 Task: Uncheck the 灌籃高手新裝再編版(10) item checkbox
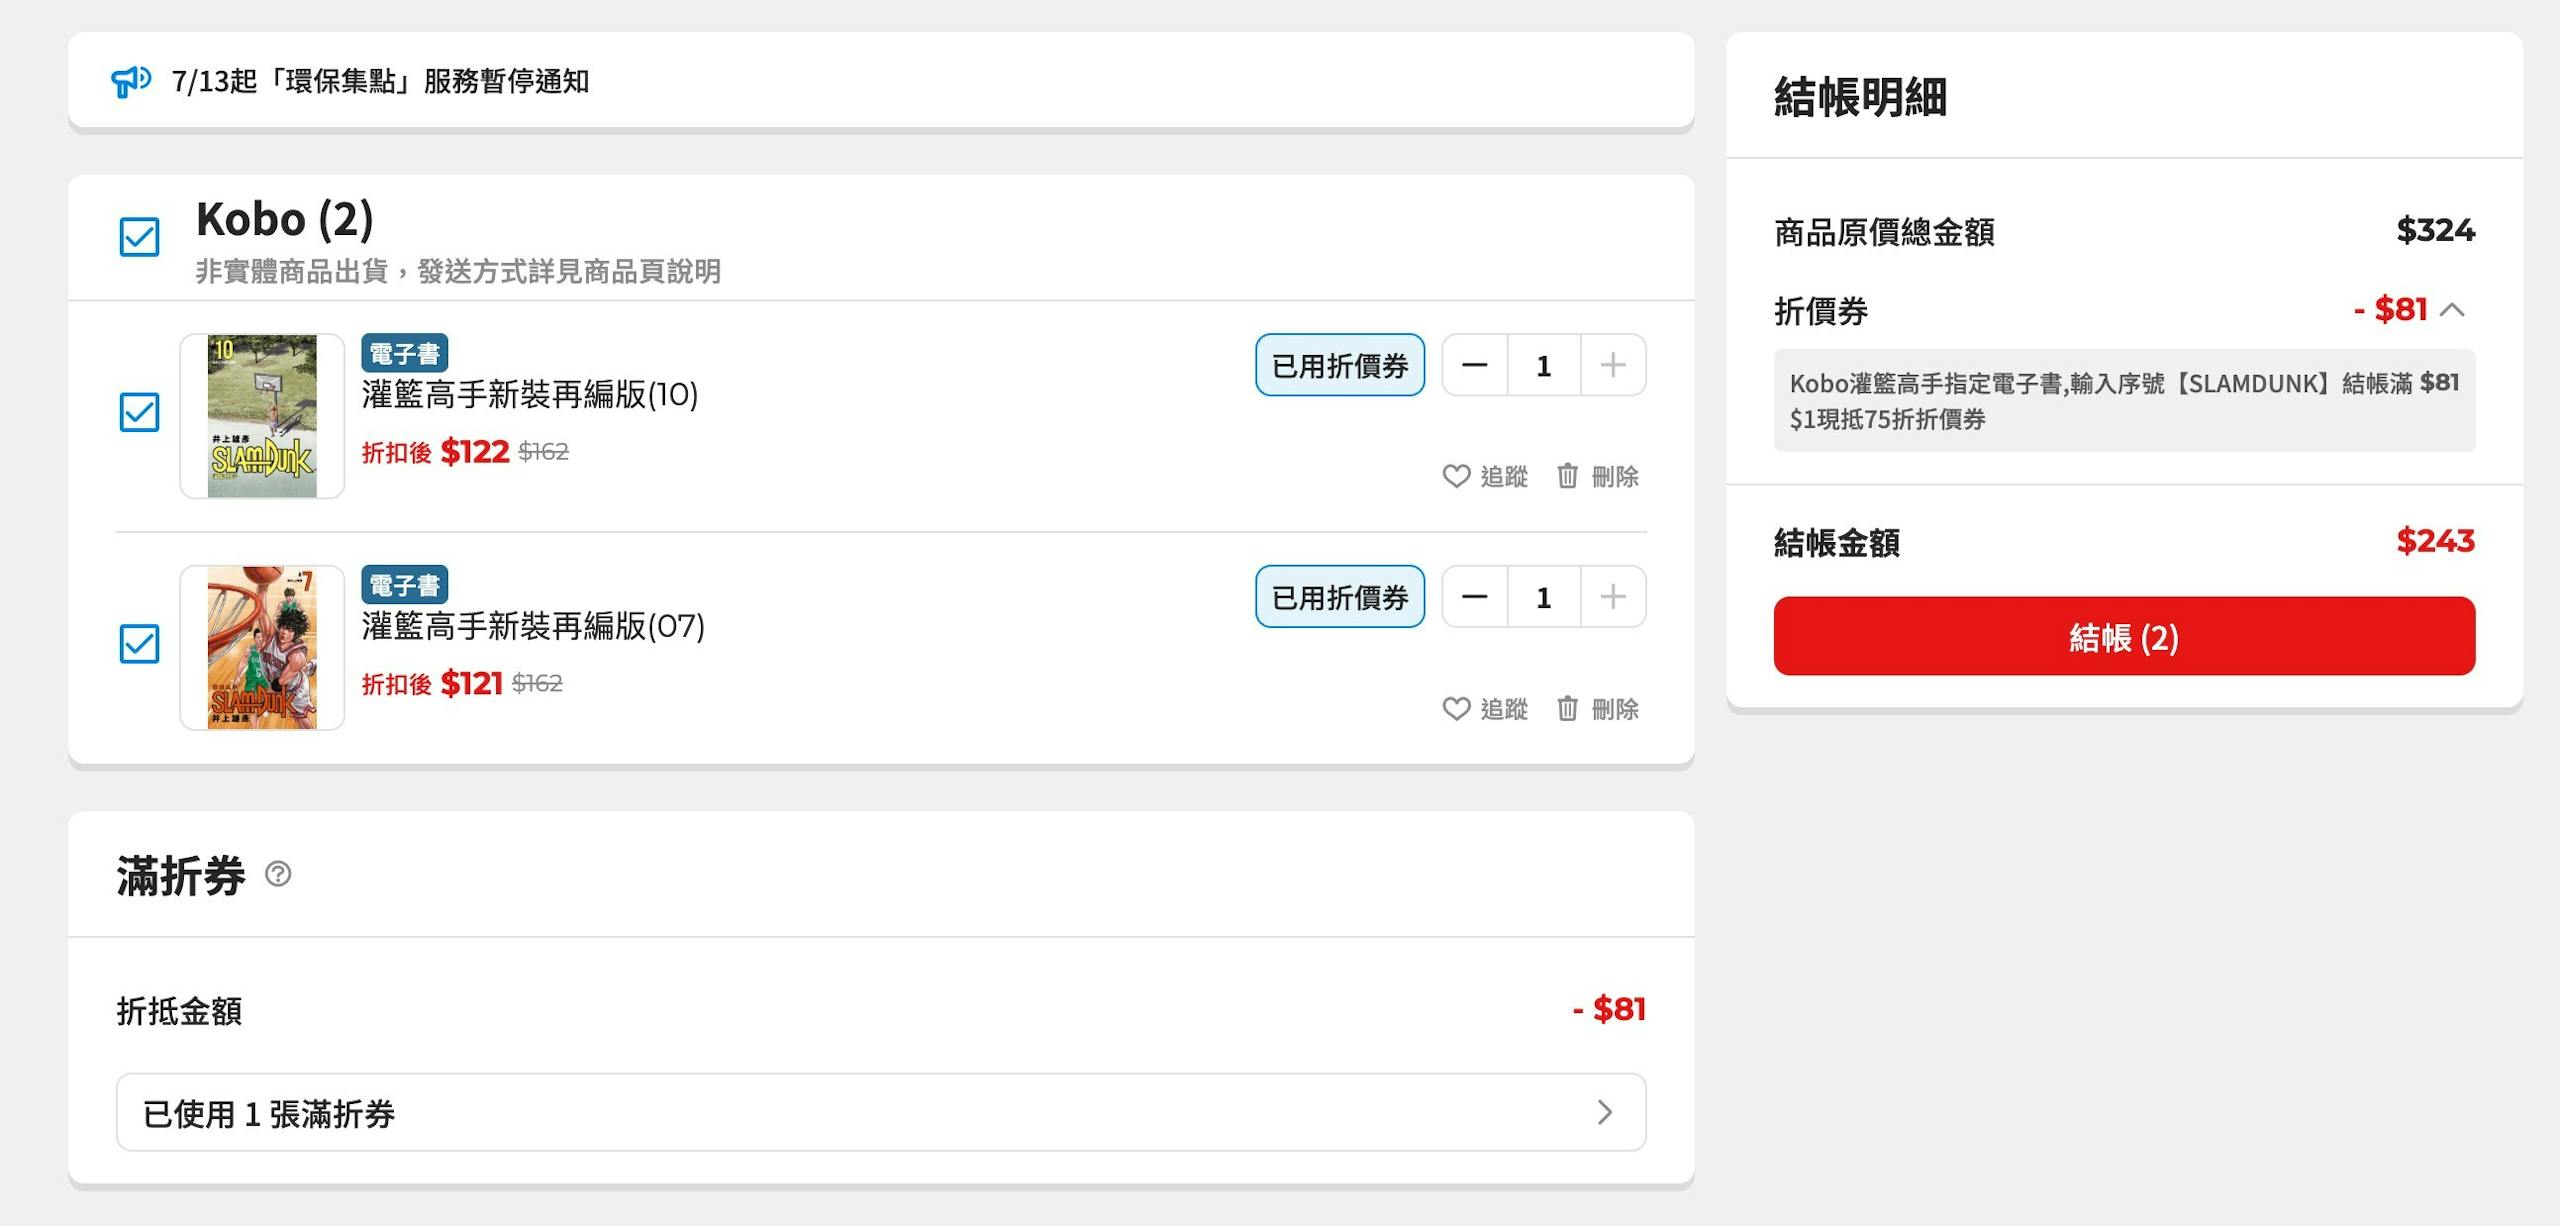pos(139,412)
